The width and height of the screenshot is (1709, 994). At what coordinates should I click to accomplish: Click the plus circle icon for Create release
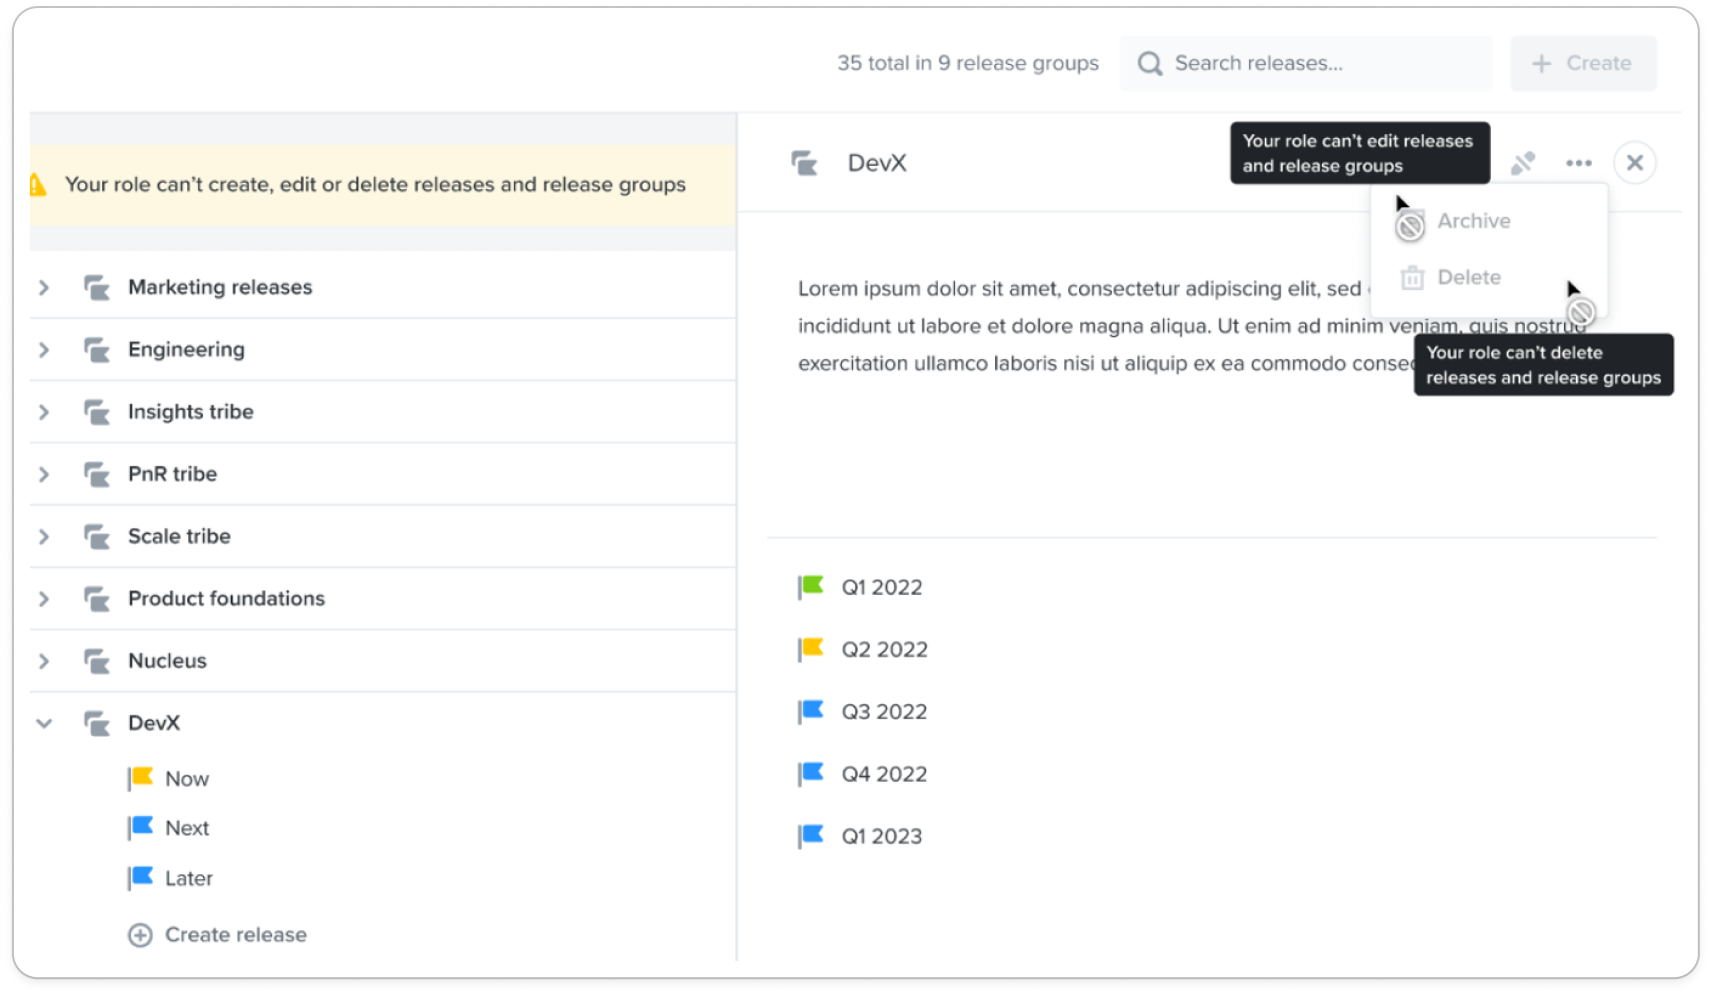140,935
